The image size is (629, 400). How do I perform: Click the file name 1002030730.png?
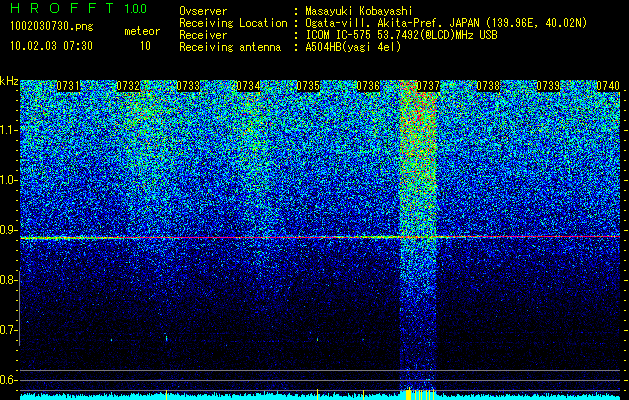(52, 26)
